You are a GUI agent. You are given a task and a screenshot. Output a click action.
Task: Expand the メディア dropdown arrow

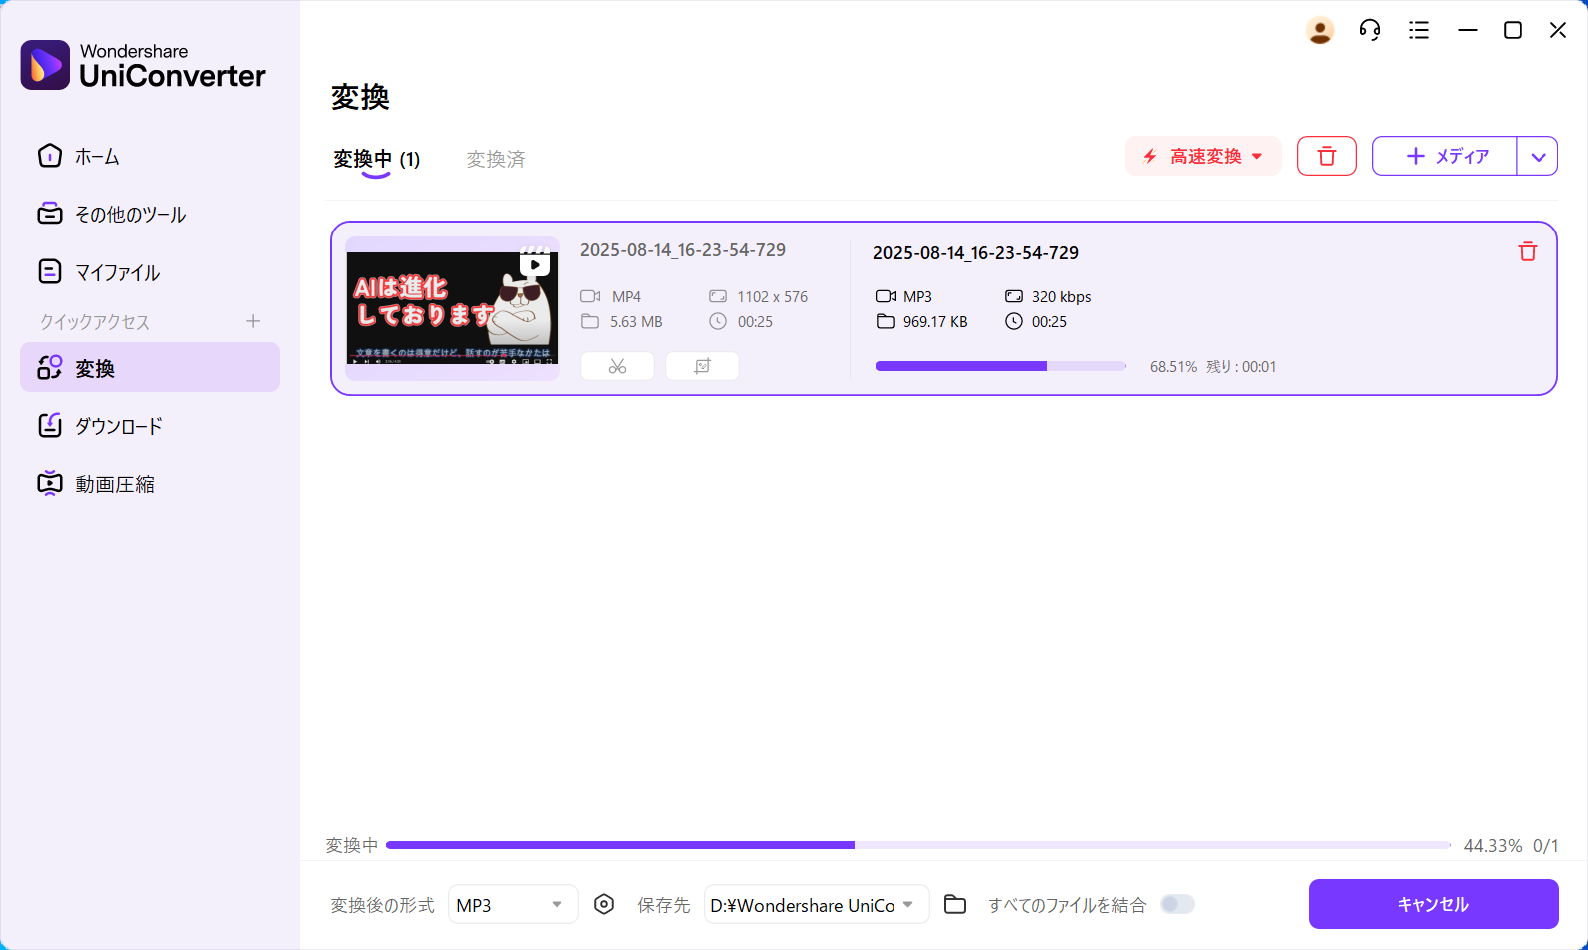[1538, 156]
